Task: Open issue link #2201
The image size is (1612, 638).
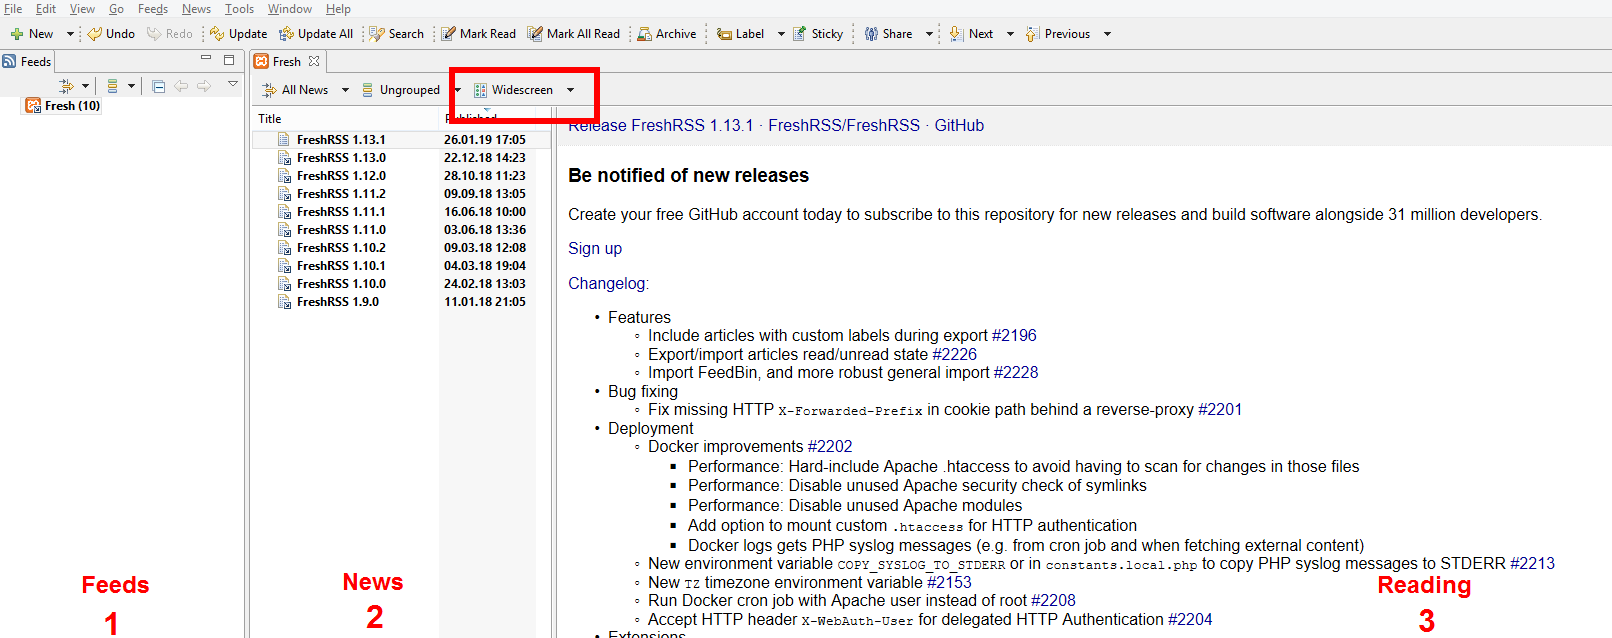Action: coord(1220,410)
